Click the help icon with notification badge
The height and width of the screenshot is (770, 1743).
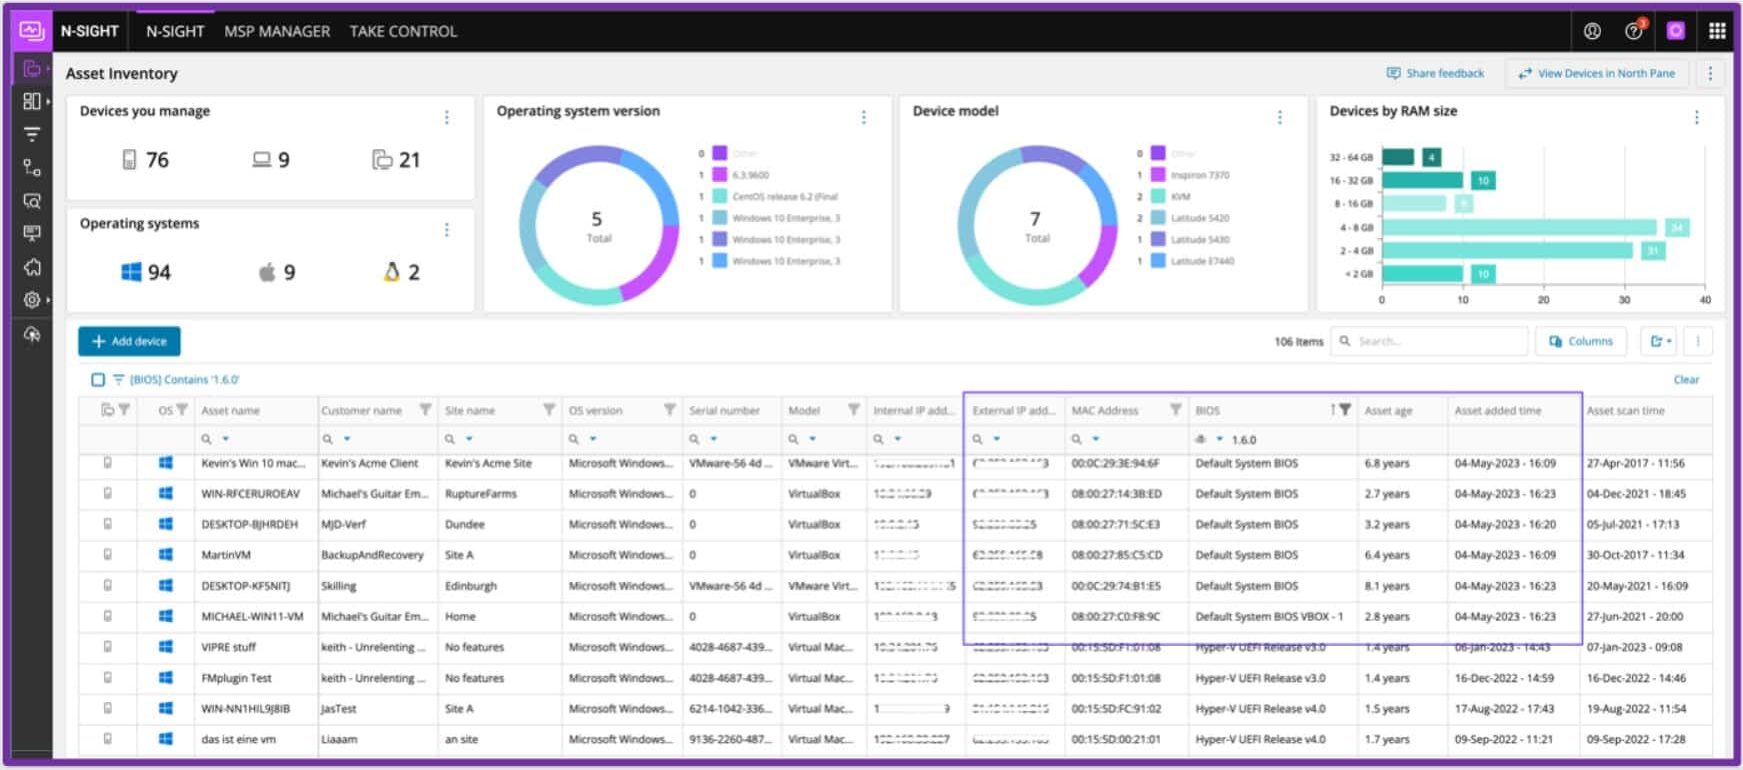tap(1634, 31)
